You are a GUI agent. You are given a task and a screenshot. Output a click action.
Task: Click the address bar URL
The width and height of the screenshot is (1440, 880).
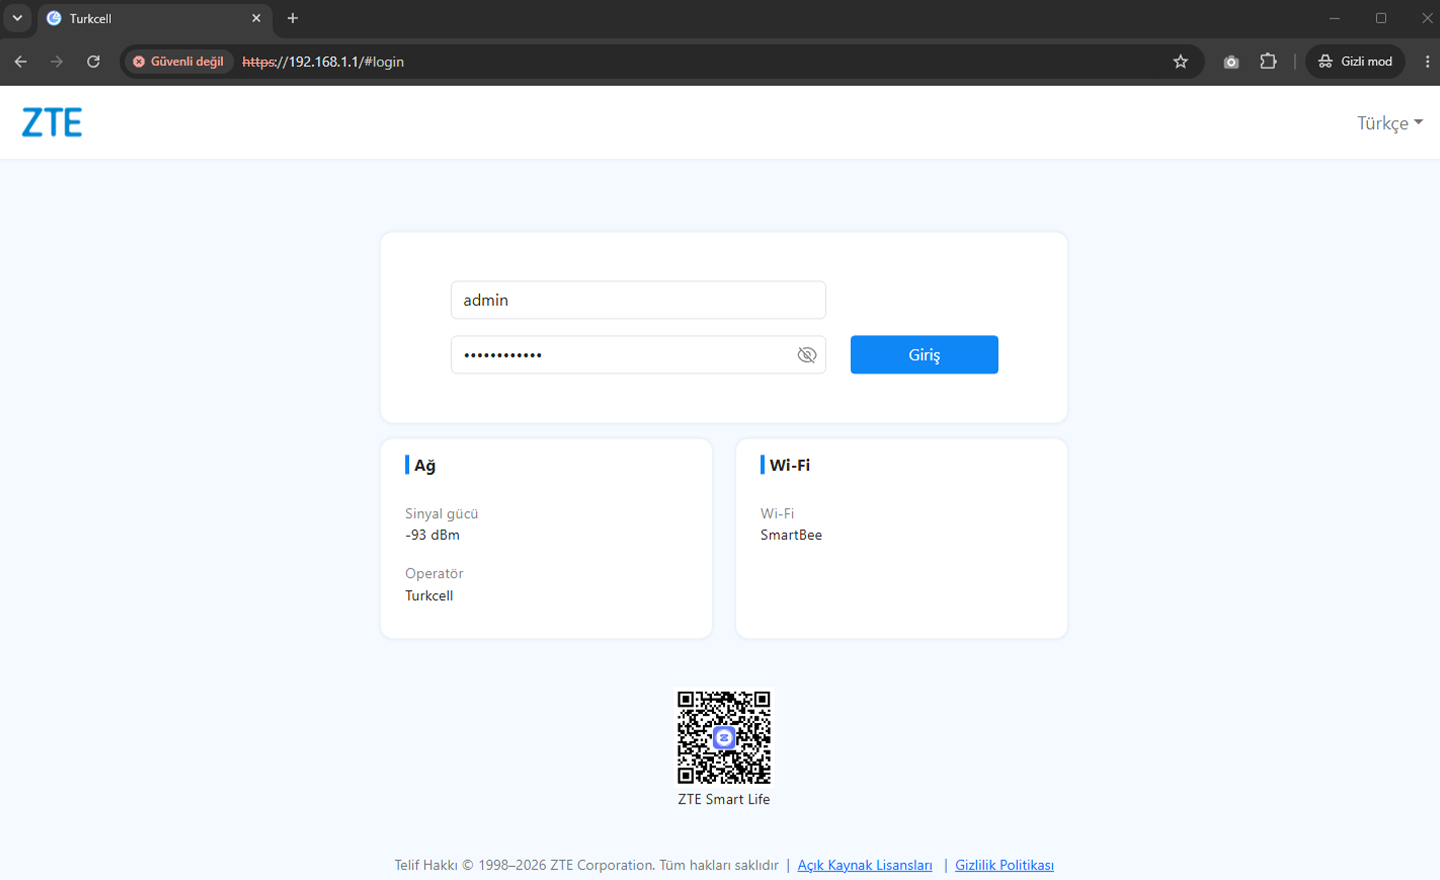pos(323,61)
